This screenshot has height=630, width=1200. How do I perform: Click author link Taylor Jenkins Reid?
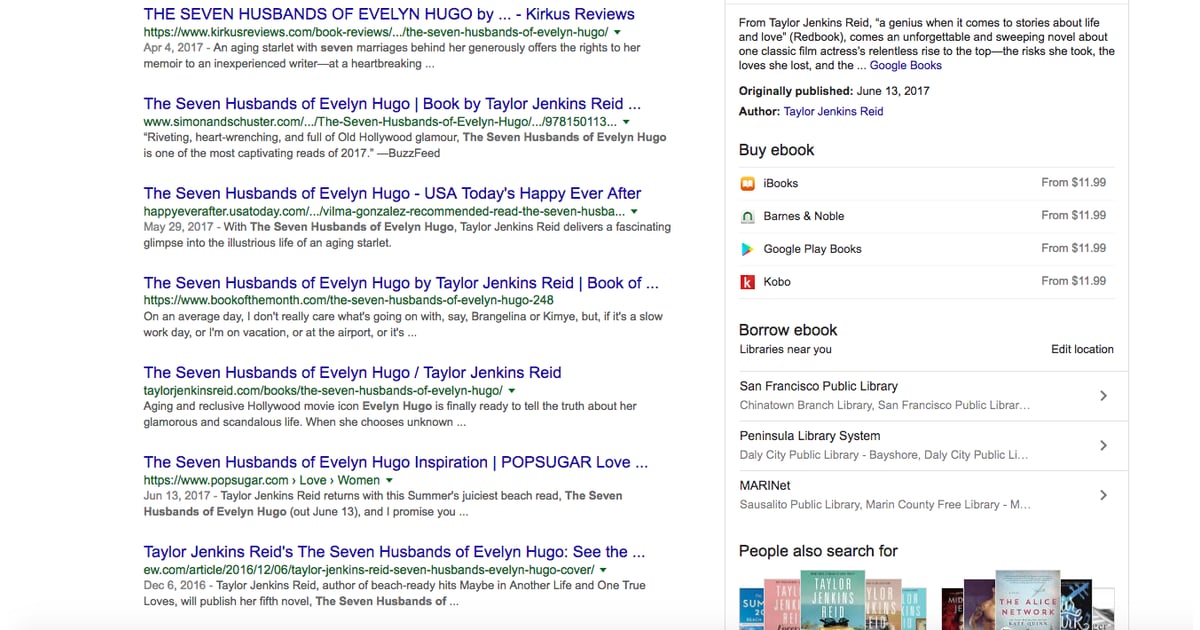[x=833, y=112]
